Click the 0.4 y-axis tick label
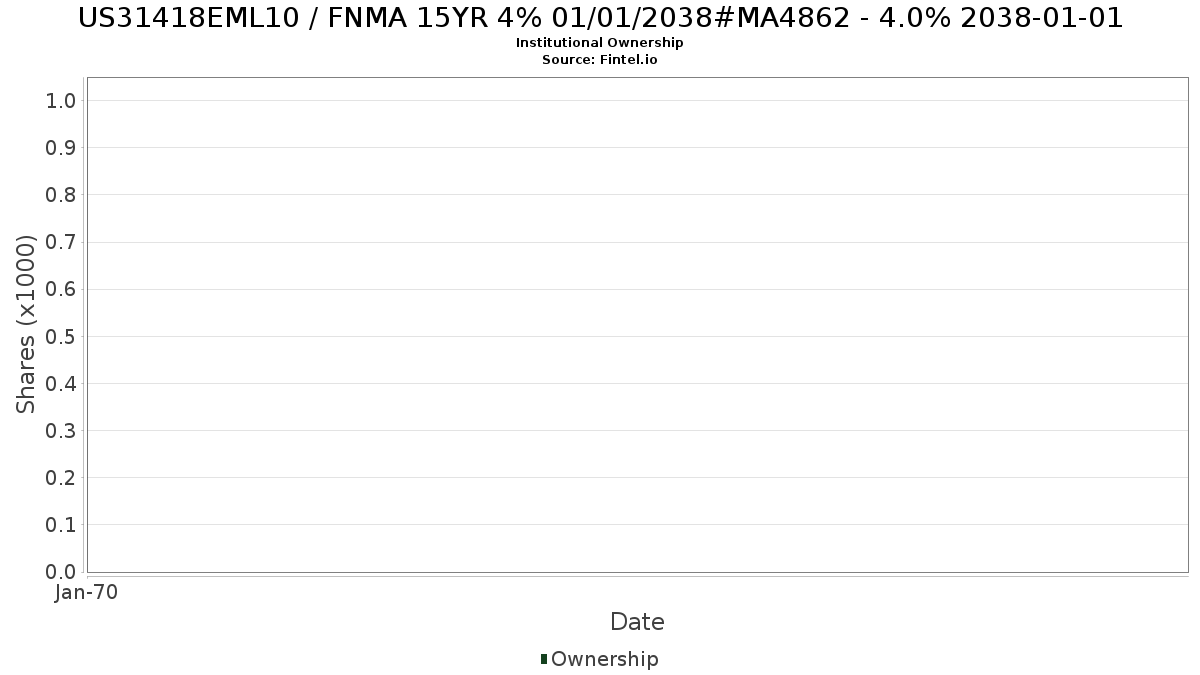1200x675 pixels. 61,383
